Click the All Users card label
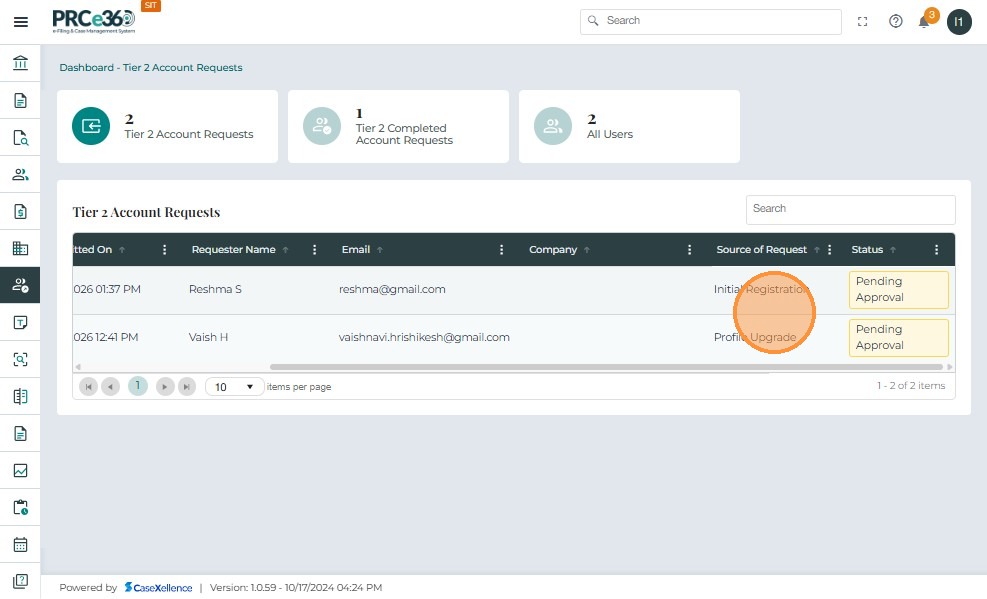This screenshot has width=987, height=599. 610,134
